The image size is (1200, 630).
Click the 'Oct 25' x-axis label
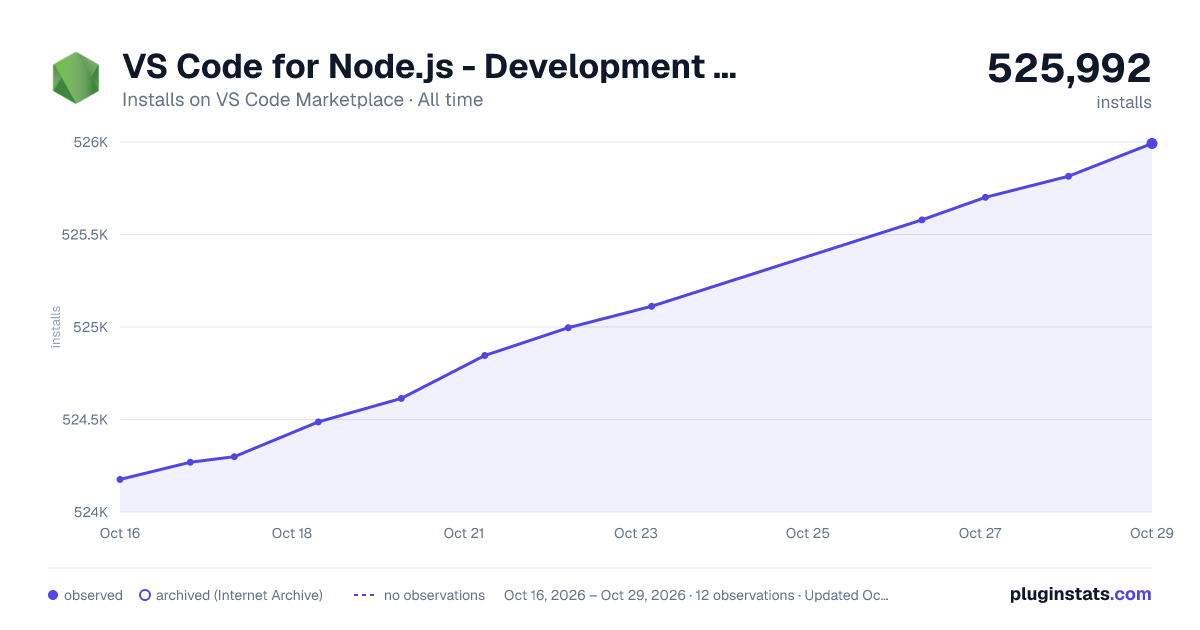click(808, 533)
